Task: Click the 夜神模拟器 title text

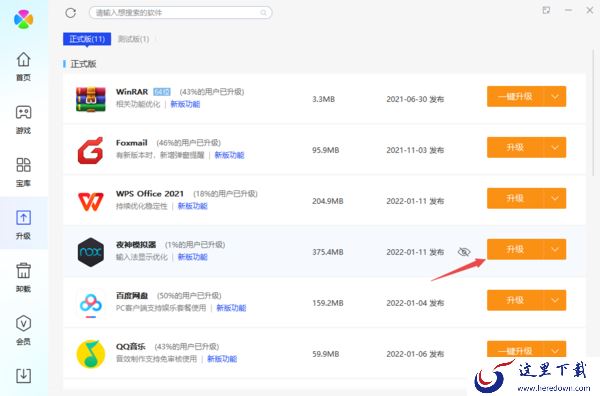Action: pos(136,244)
